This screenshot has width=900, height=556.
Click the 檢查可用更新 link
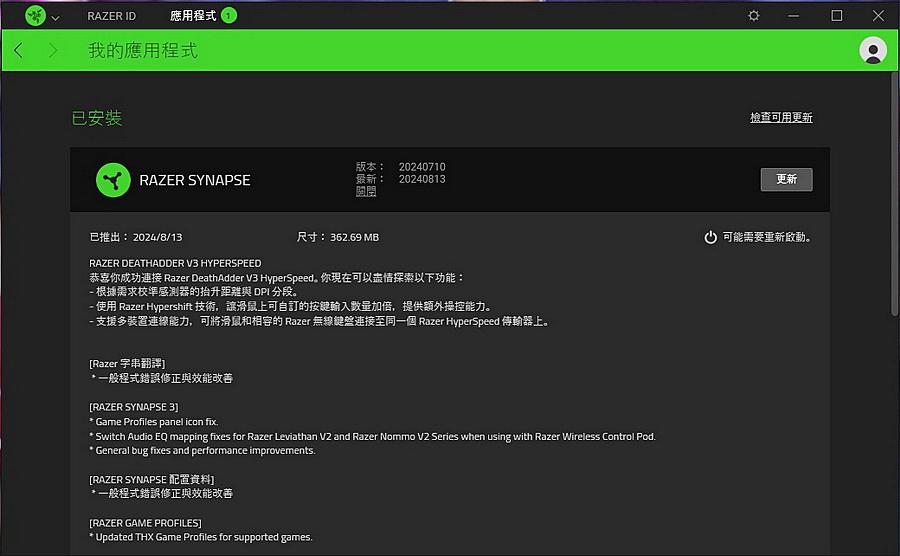[x=781, y=117]
